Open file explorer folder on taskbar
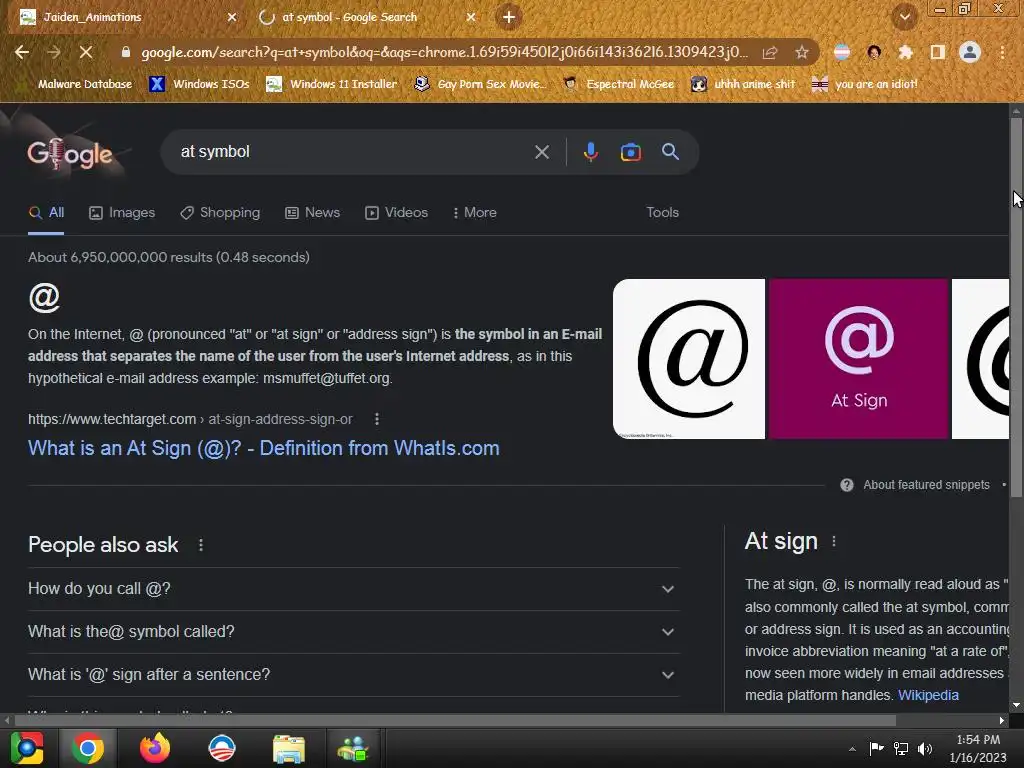Screen dimensions: 1024x768 (x=289, y=748)
